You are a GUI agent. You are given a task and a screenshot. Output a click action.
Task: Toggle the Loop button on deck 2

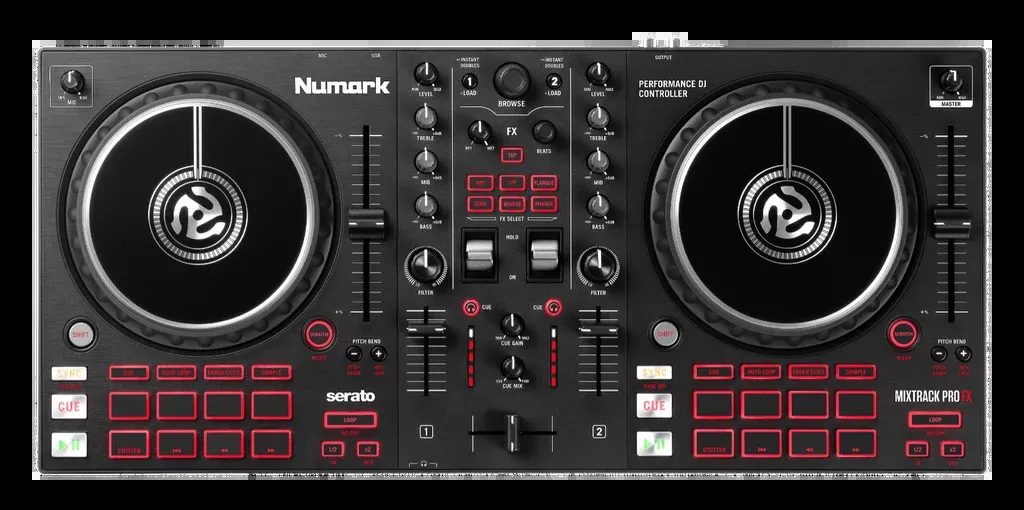click(935, 419)
